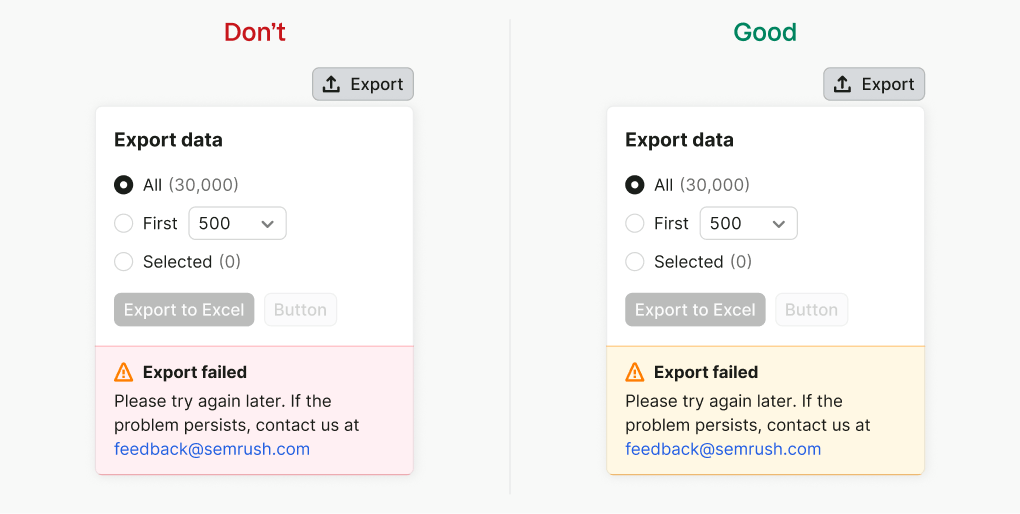Choose the Selected radio in the Don't panel
The image size is (1020, 514).
[x=124, y=262]
